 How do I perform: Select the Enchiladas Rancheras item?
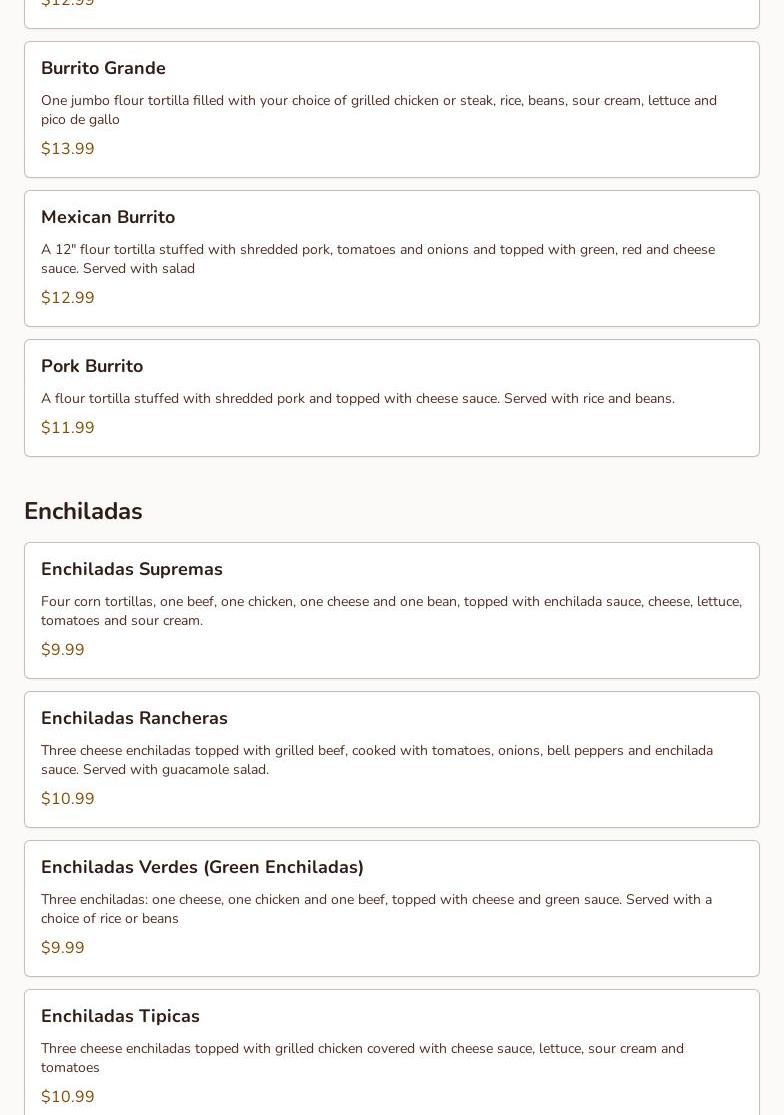click(134, 718)
